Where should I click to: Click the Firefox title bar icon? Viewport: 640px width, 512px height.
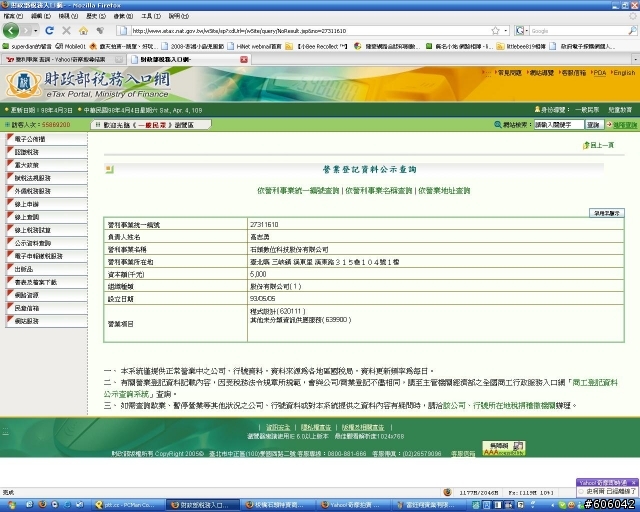coord(4,5)
